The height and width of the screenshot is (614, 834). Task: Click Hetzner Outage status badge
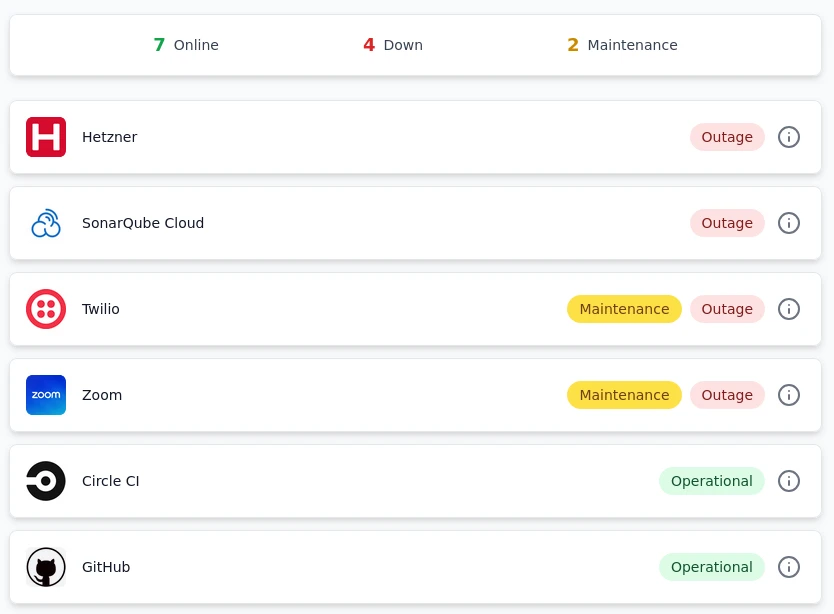pos(727,137)
